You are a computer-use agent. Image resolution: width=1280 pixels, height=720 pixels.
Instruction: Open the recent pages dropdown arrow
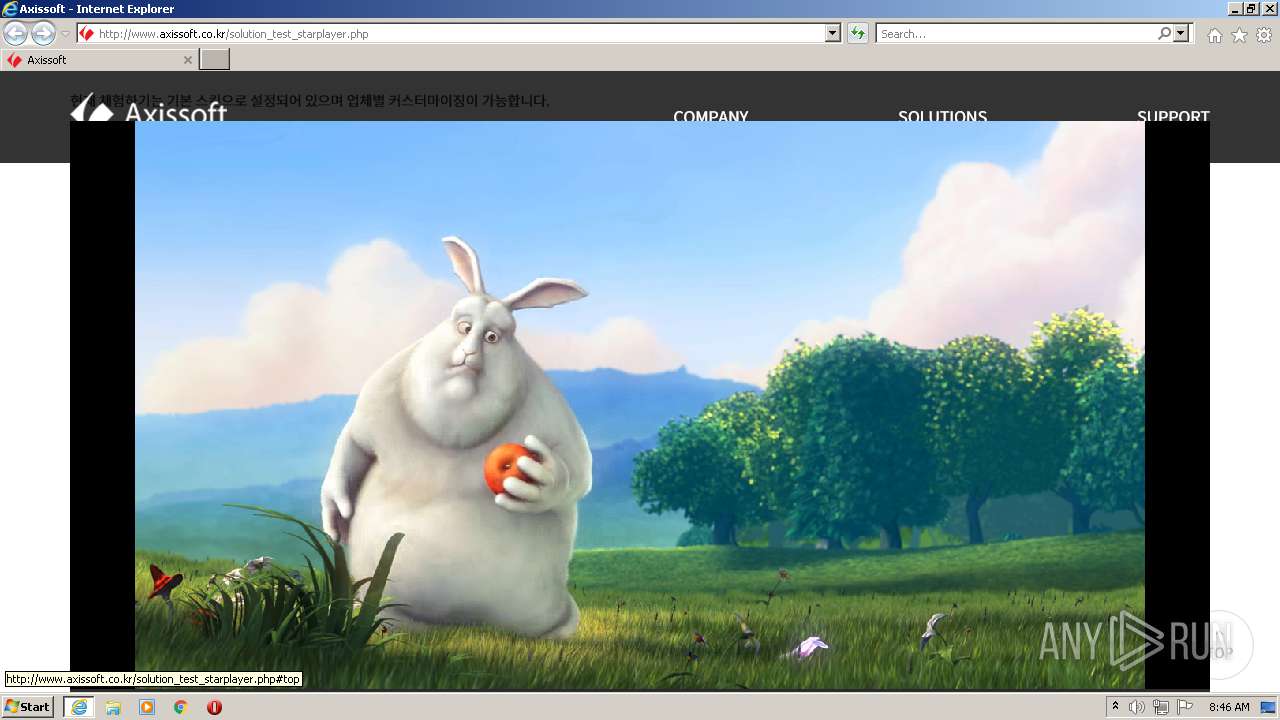point(66,34)
